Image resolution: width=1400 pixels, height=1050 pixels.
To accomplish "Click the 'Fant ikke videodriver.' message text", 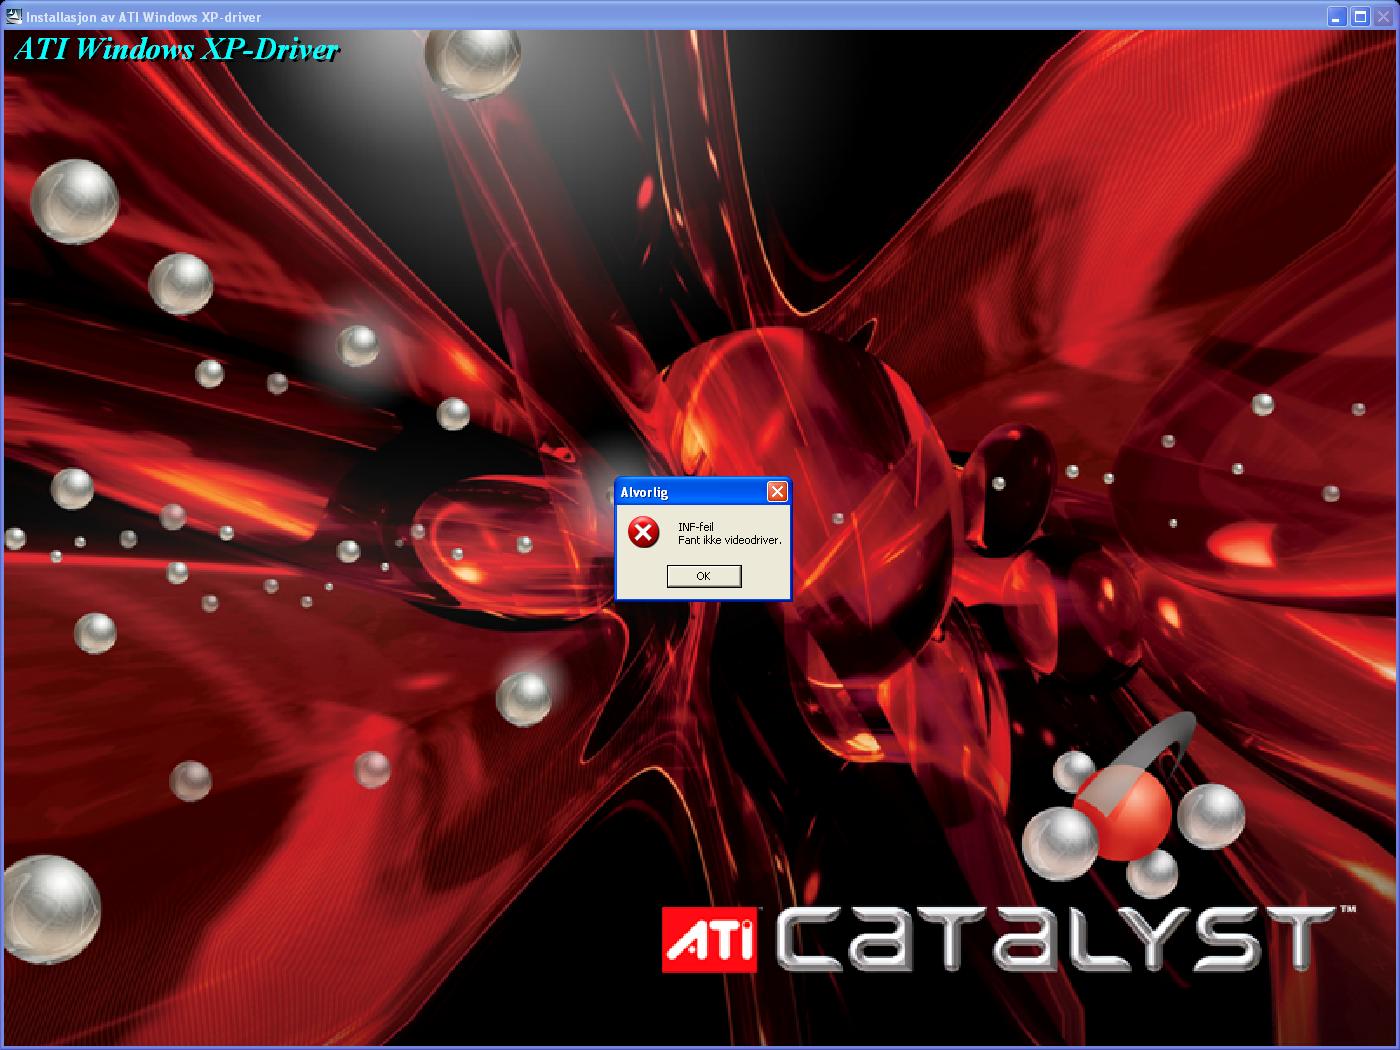I will coord(730,540).
